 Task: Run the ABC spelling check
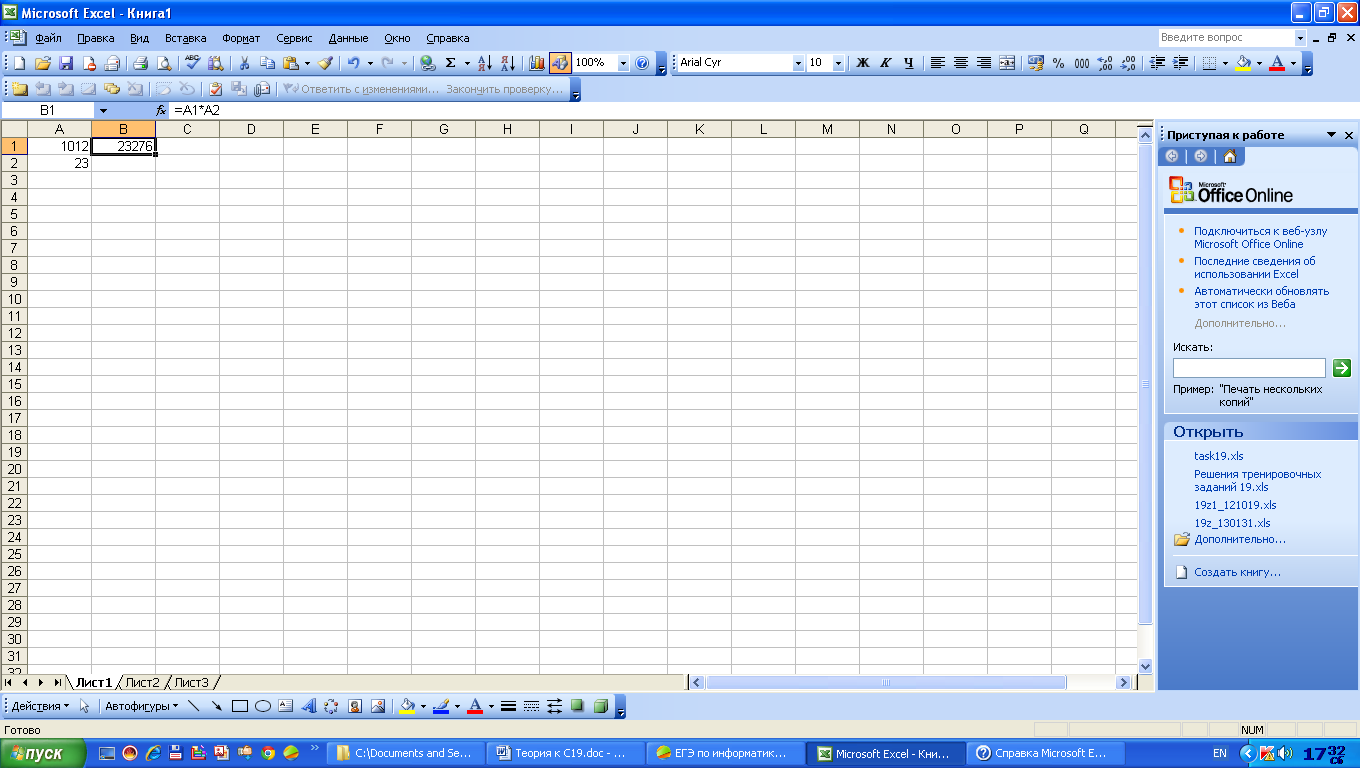point(193,63)
